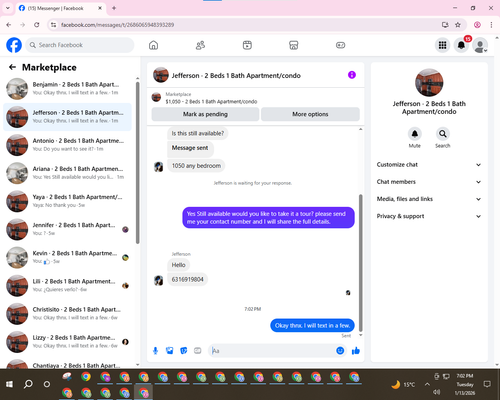The width and height of the screenshot is (500, 400).
Task: Open Windows notification center icon
Action: tap(487, 384)
